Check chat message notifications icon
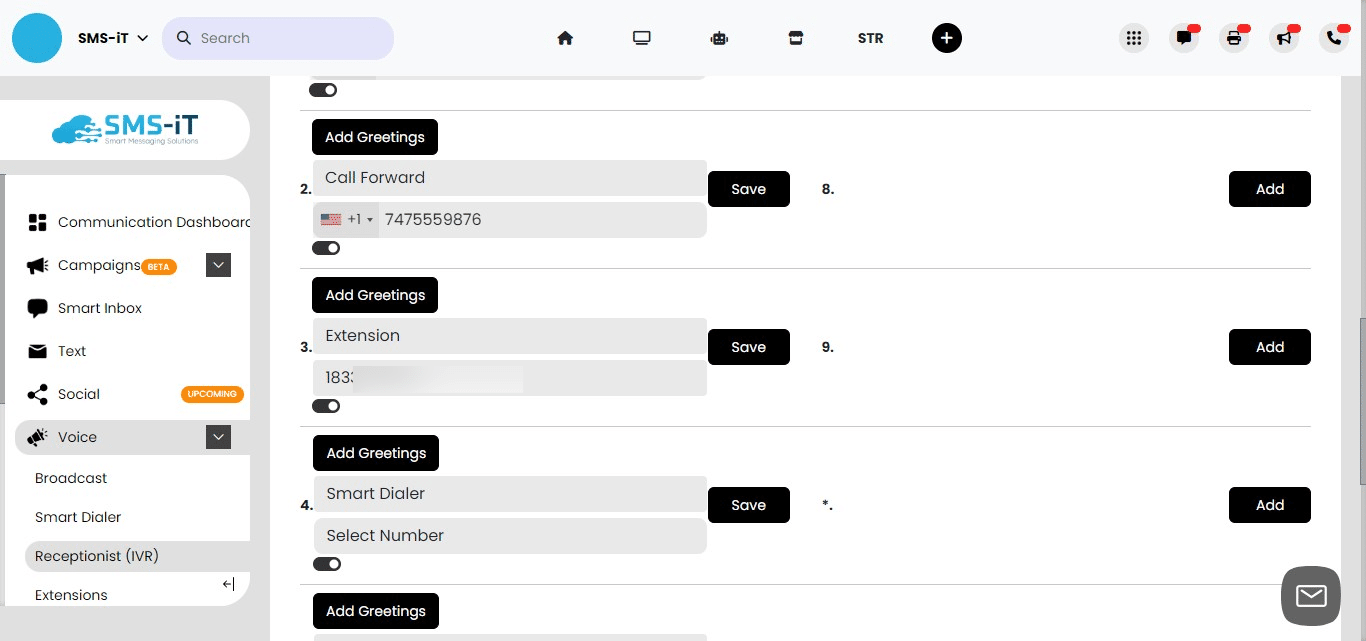 tap(1184, 38)
